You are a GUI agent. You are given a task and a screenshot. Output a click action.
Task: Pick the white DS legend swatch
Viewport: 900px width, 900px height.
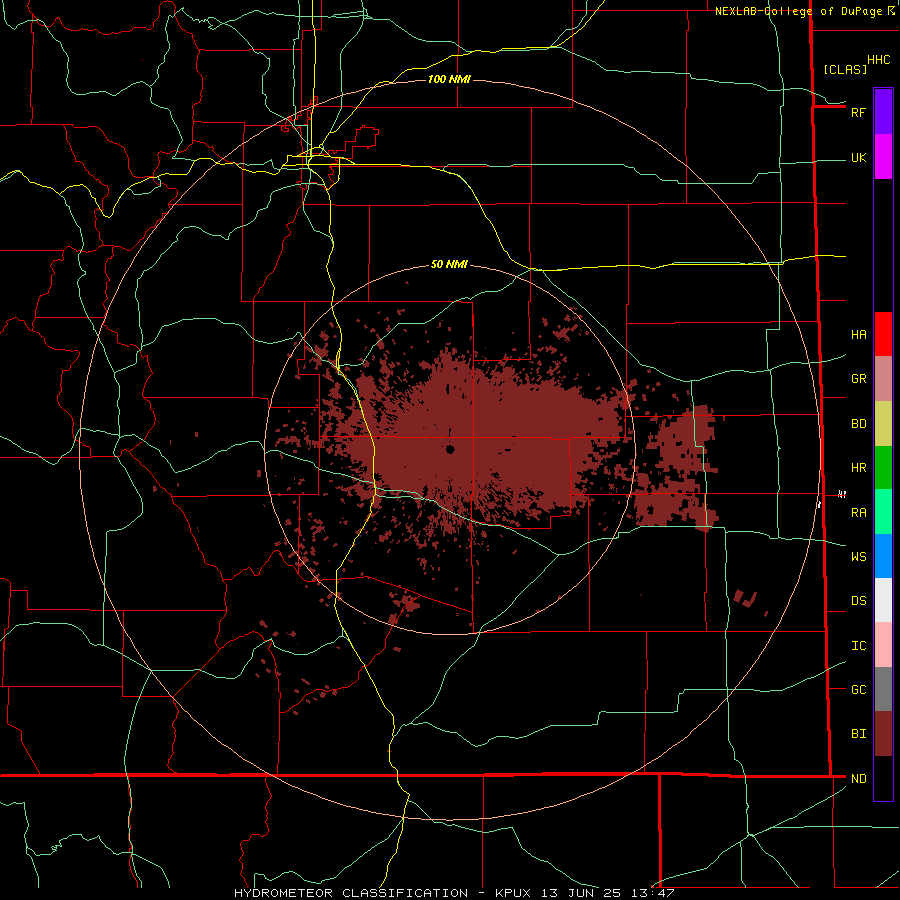tap(883, 600)
